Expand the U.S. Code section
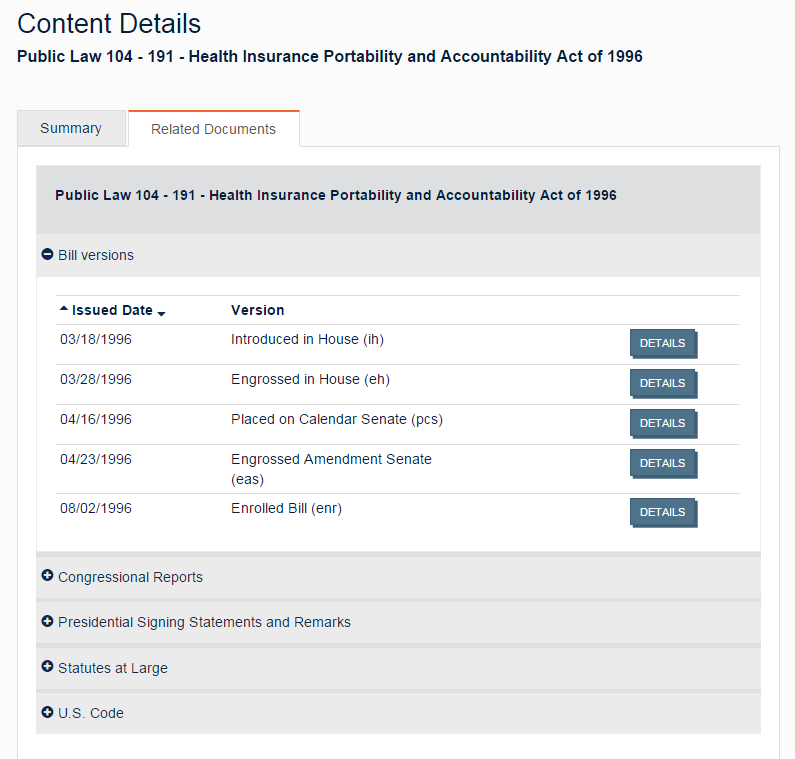This screenshot has width=795, height=759. [x=91, y=713]
